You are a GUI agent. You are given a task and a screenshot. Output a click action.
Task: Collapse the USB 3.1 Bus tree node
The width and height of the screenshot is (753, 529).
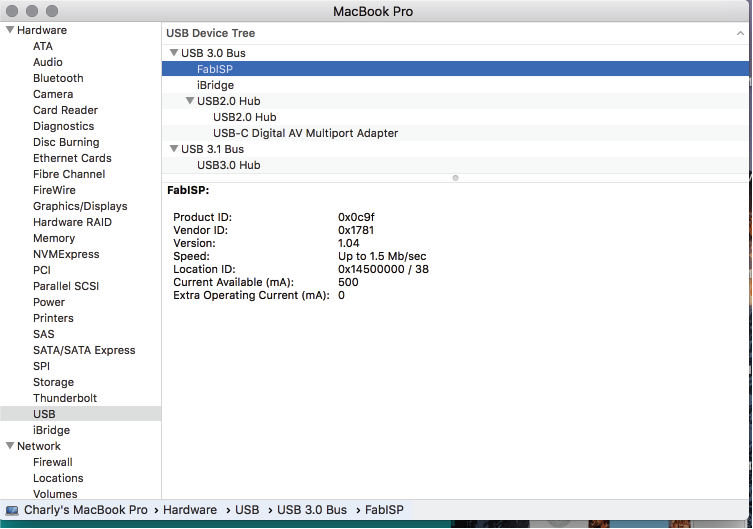(174, 149)
